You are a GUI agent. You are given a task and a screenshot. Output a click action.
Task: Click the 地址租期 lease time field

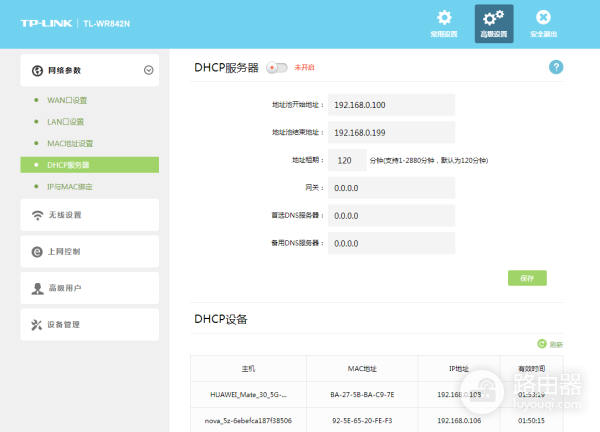(x=346, y=160)
